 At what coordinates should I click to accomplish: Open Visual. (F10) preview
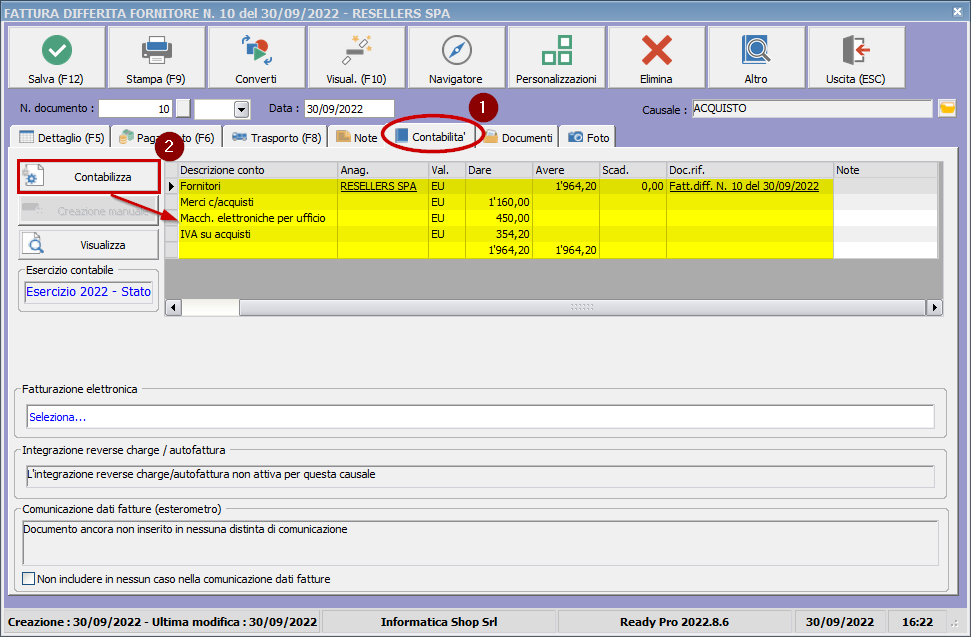click(x=357, y=58)
